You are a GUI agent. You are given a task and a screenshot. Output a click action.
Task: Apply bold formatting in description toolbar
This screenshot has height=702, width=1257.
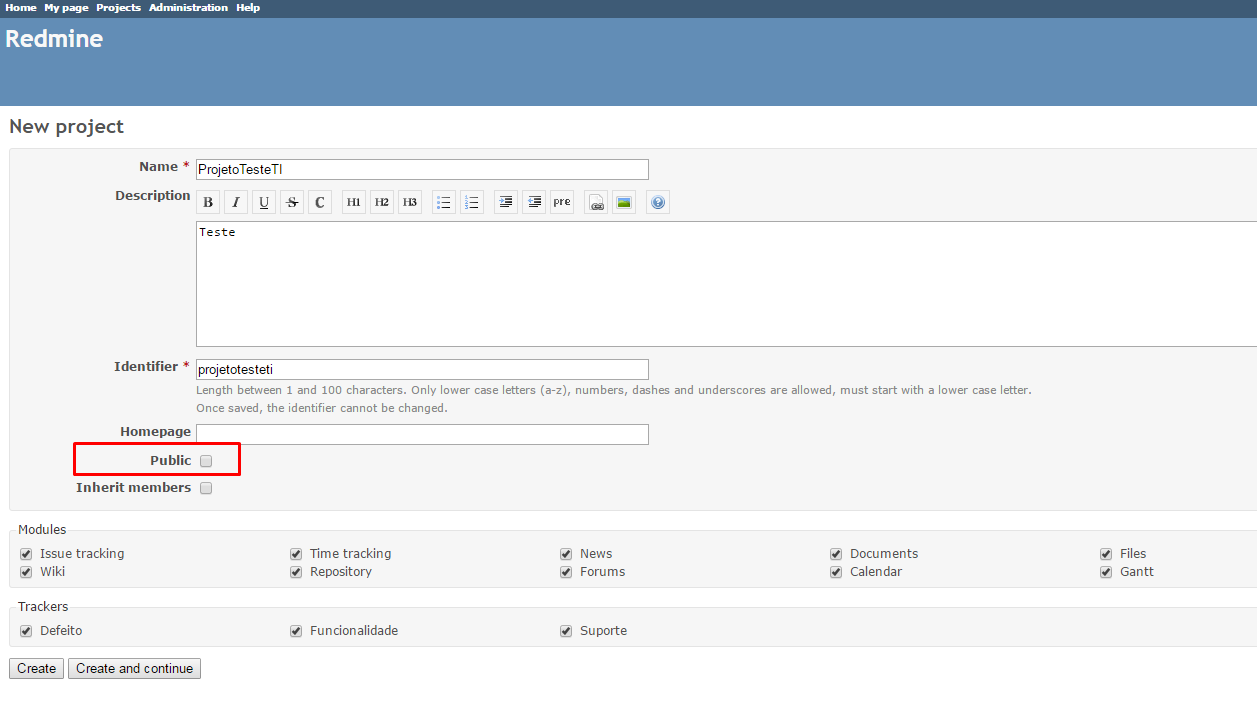click(208, 203)
